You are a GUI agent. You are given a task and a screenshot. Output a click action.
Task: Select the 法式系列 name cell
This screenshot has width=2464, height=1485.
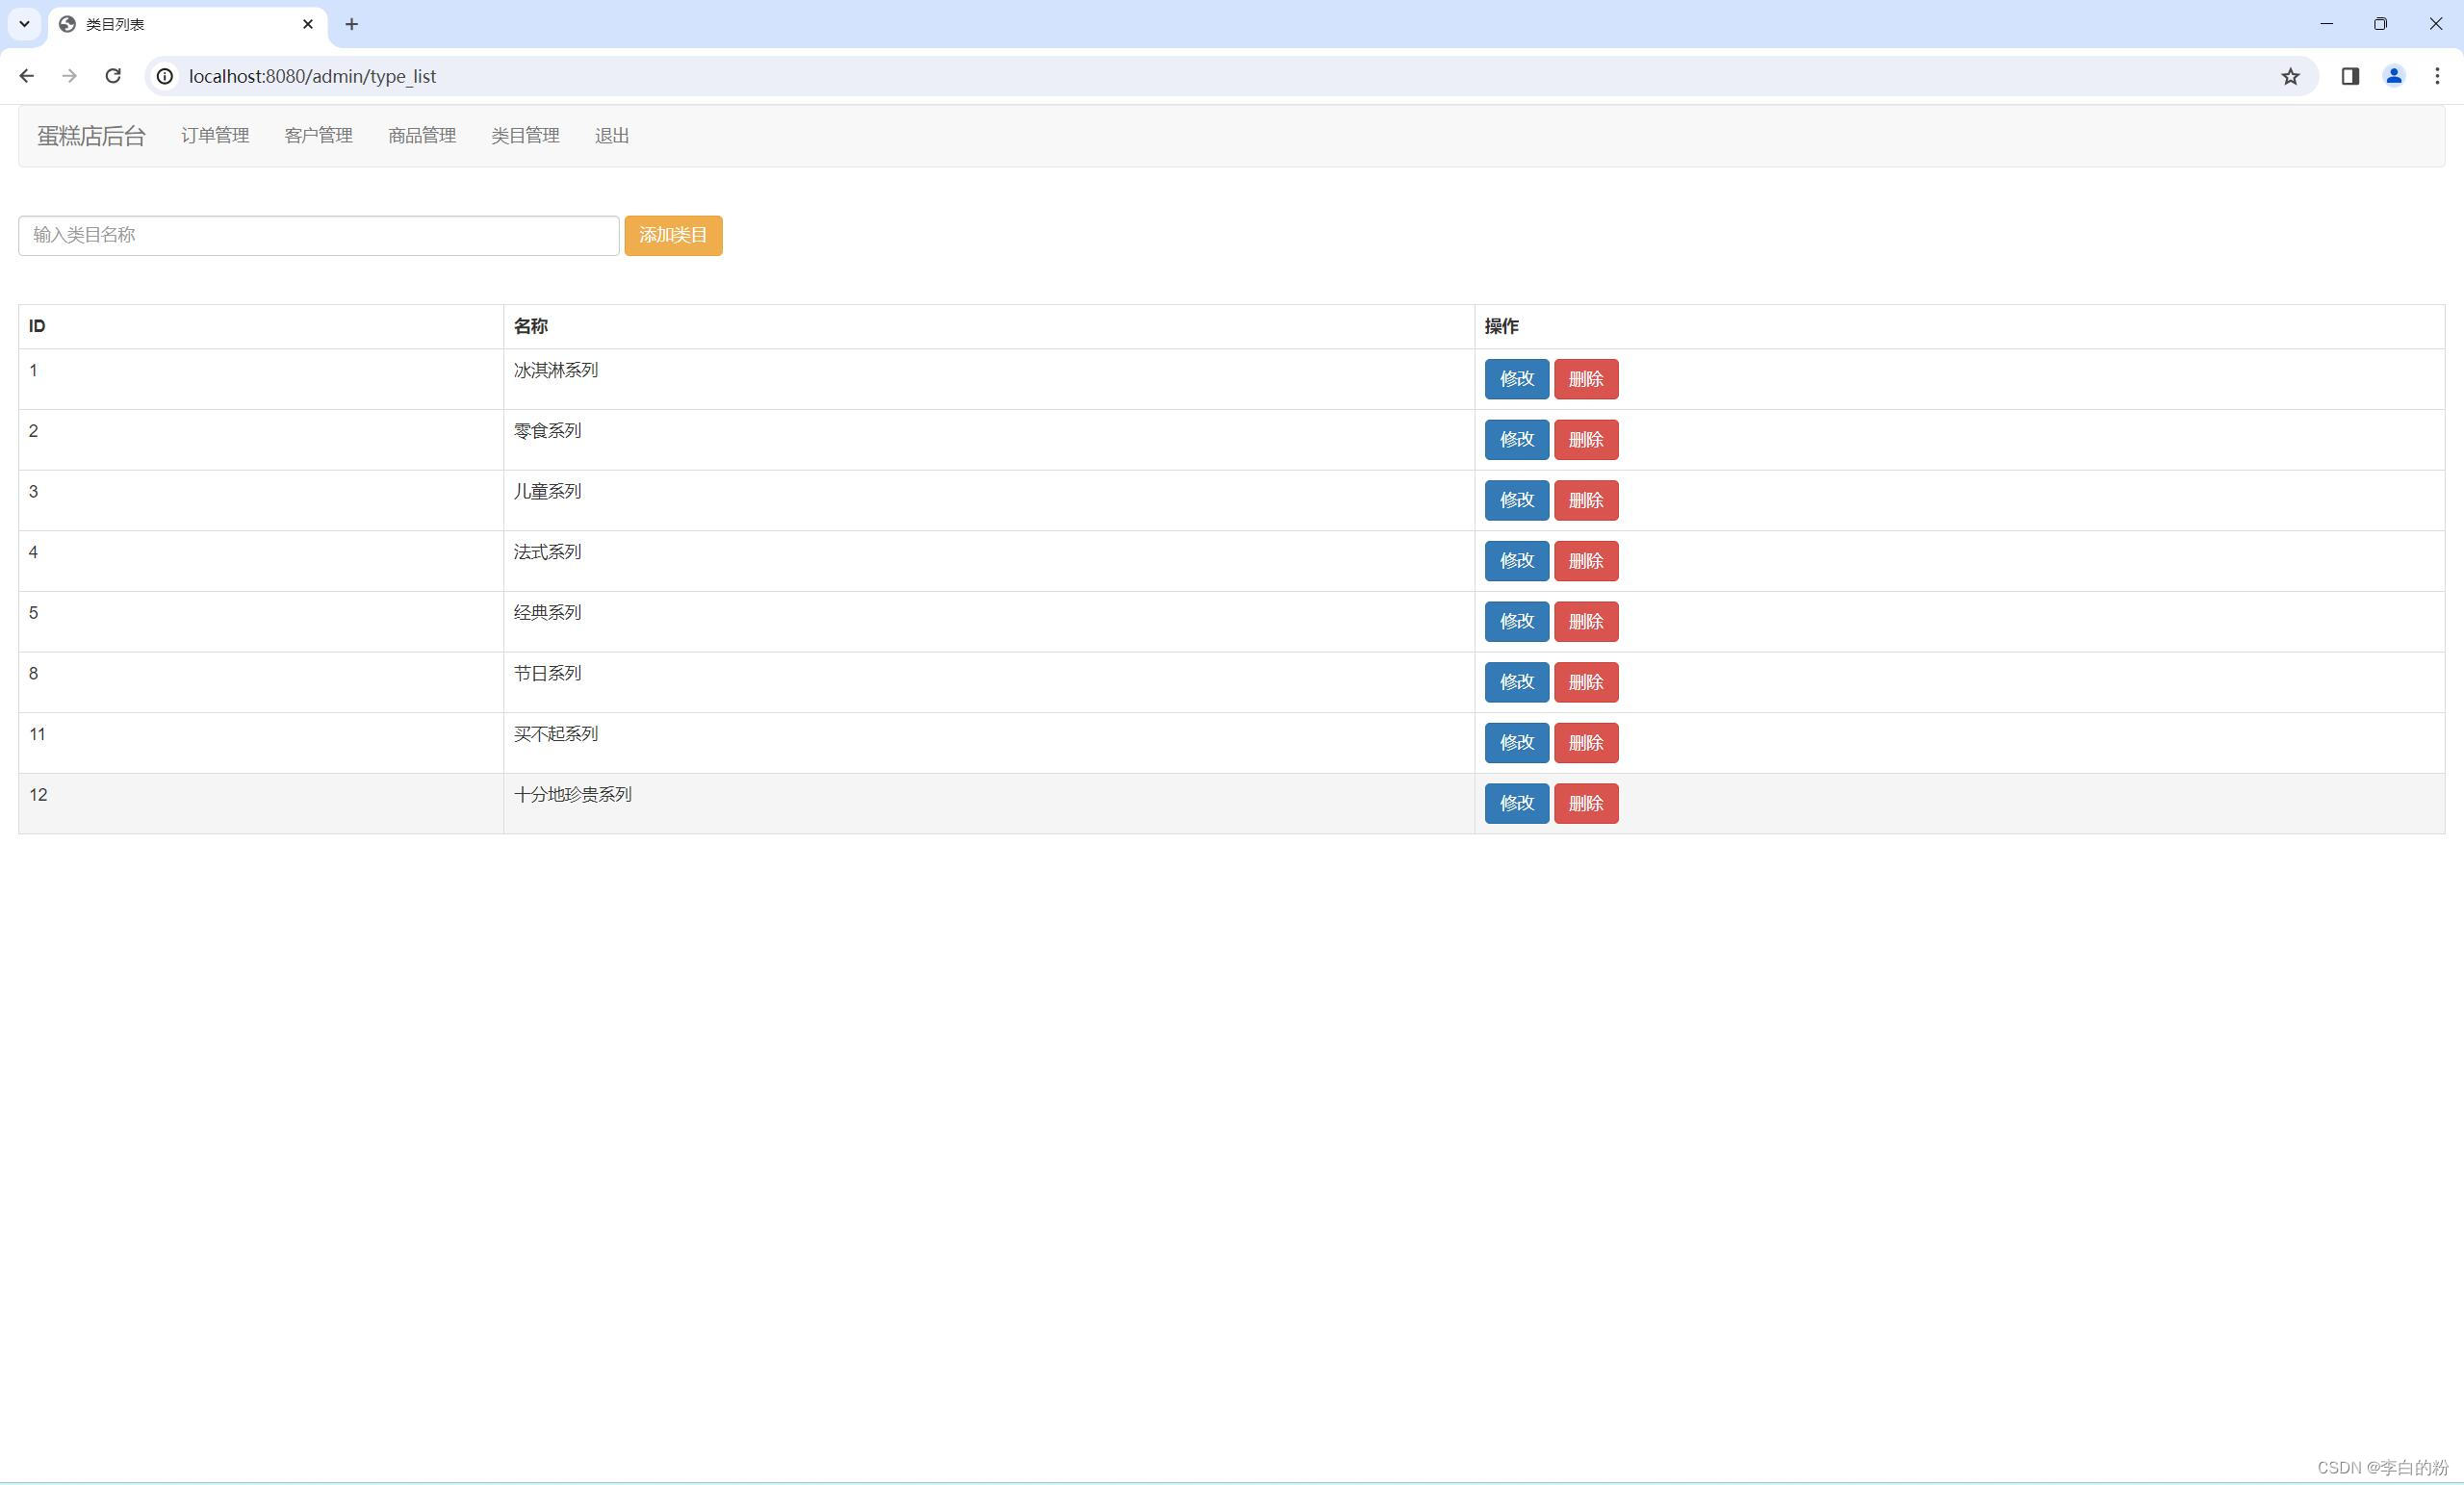click(989, 561)
